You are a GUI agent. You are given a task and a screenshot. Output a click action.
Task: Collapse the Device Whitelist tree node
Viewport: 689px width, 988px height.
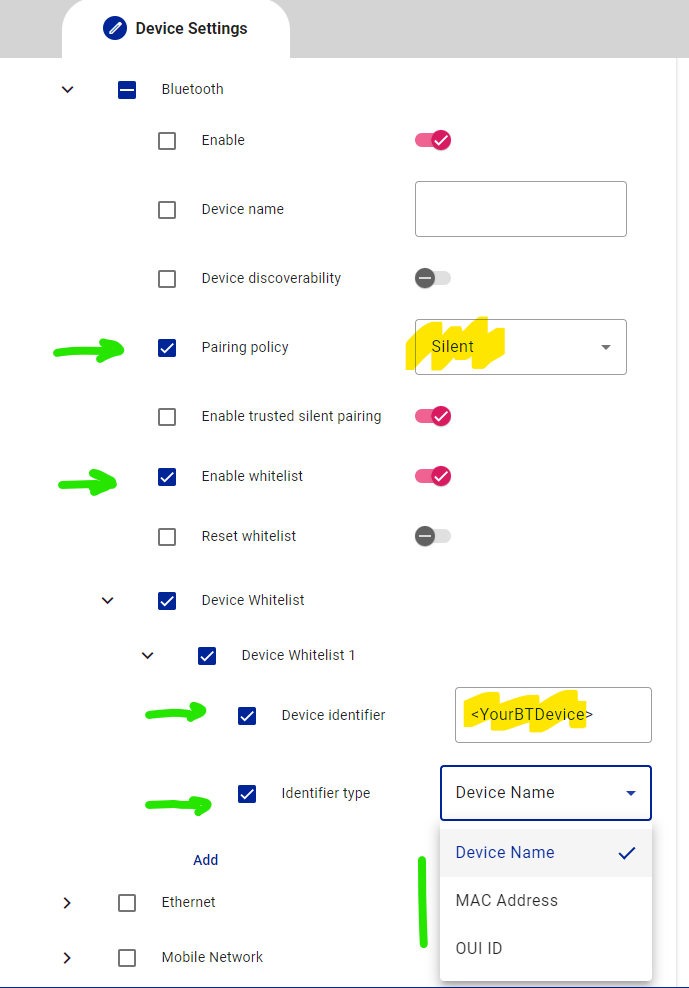(x=107, y=600)
